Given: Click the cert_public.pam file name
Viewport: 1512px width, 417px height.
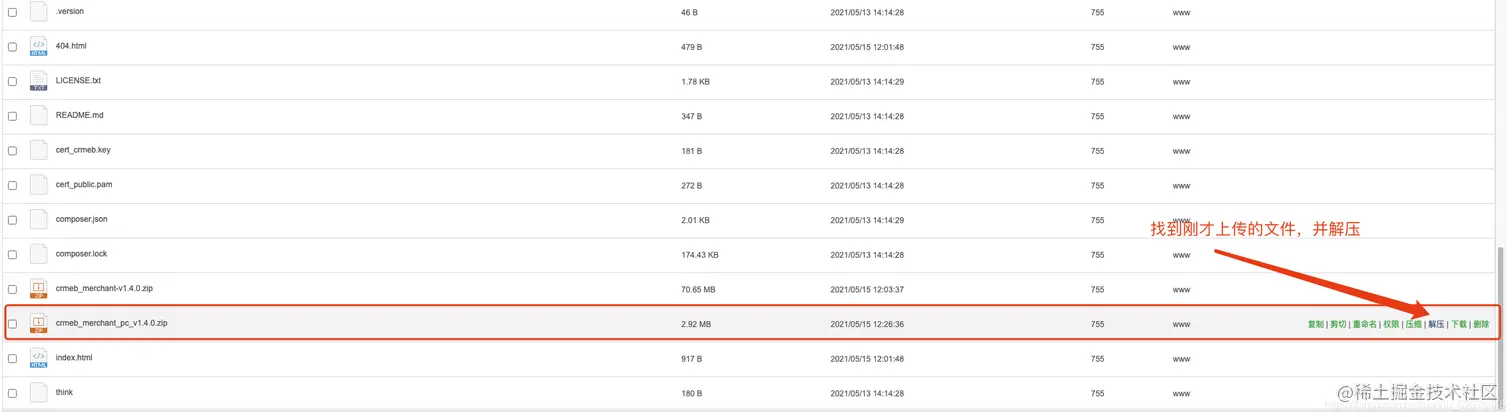Looking at the screenshot, I should pos(84,185).
